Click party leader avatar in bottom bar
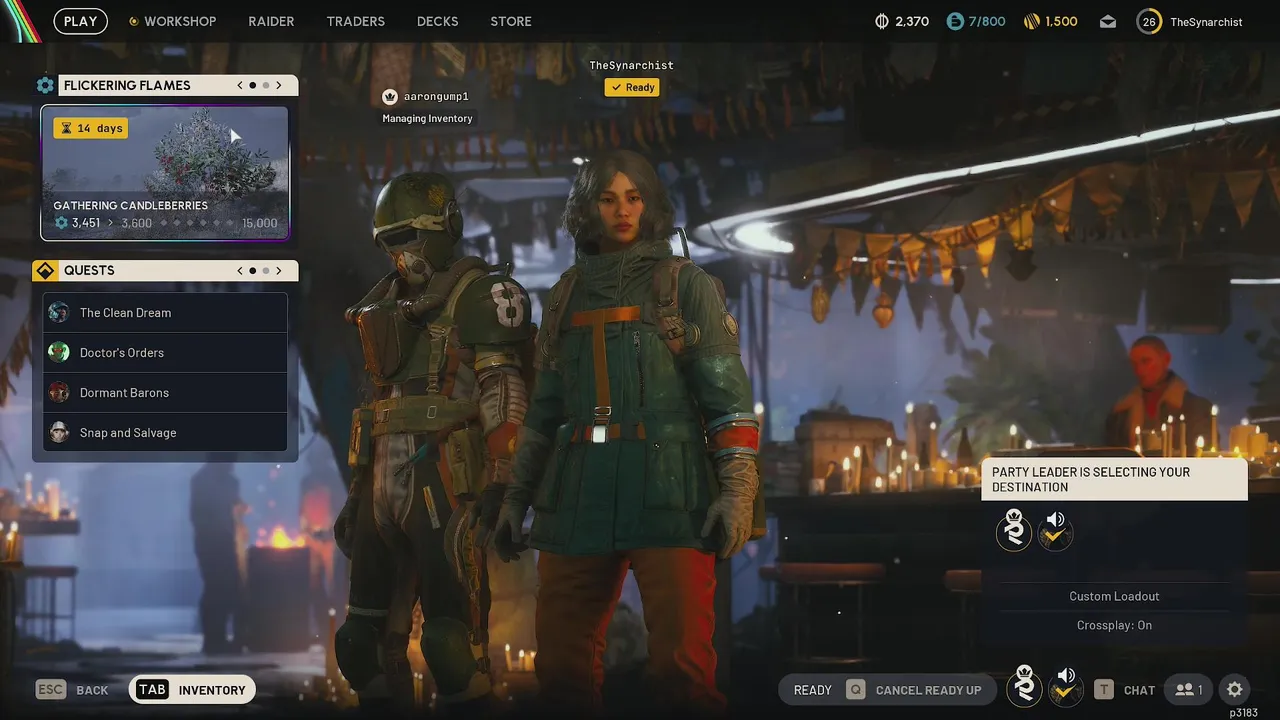This screenshot has height=720, width=1280. coord(1025,688)
